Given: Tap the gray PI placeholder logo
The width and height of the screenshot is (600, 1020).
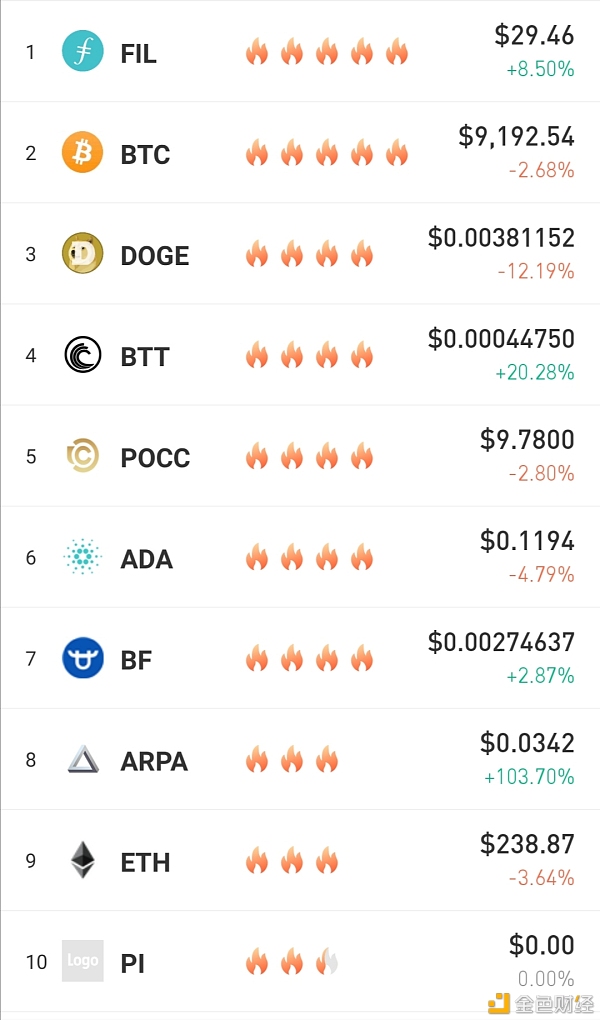Looking at the screenshot, I should pyautogui.click(x=83, y=961).
